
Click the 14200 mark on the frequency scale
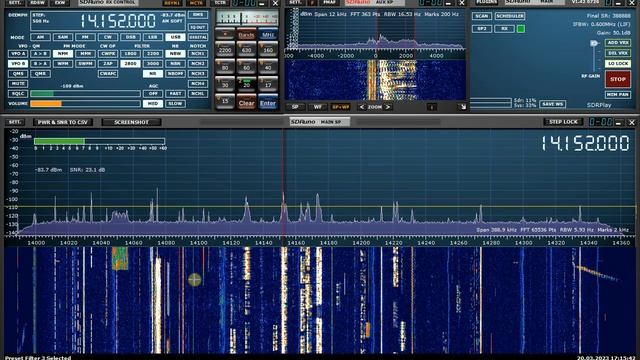361,243
